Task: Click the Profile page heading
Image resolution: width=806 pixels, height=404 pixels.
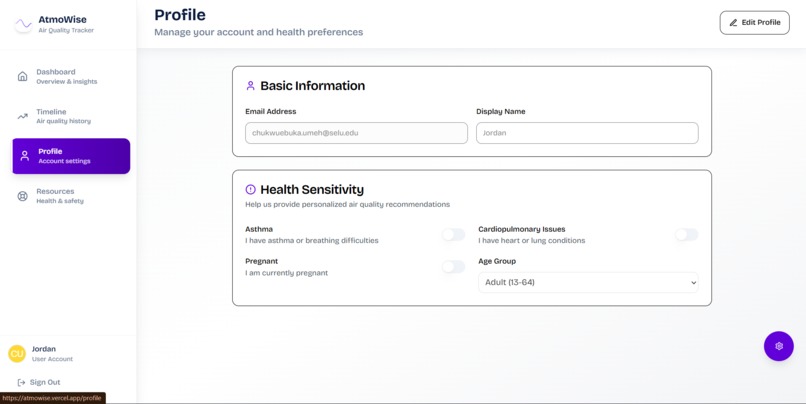Action: point(180,15)
